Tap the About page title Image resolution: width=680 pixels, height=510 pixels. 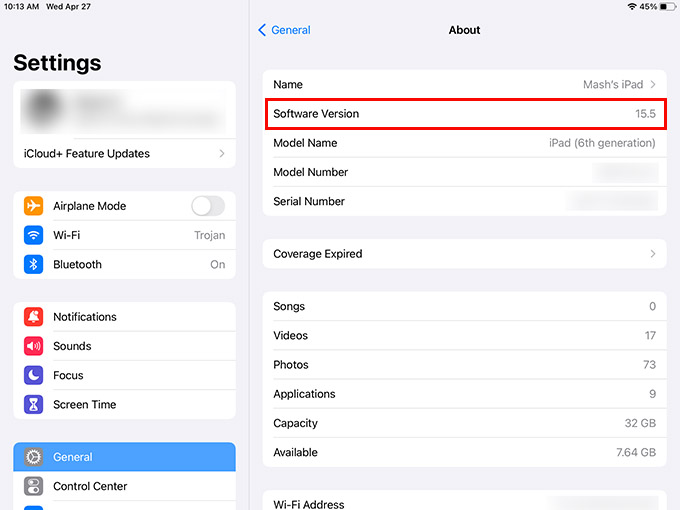tap(464, 30)
